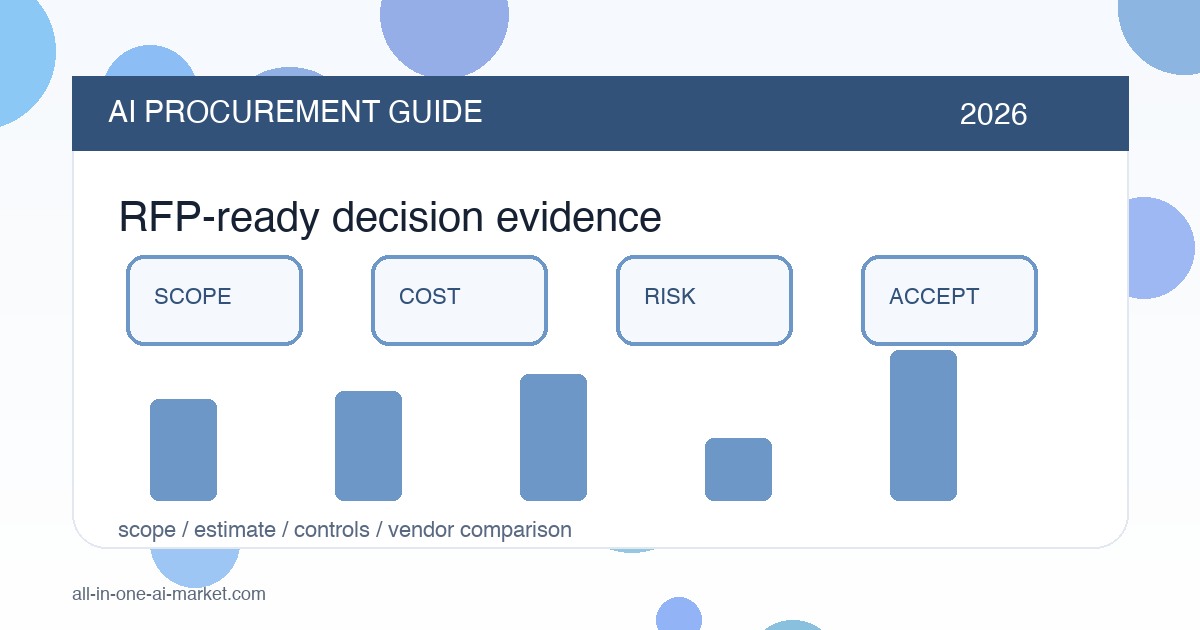Click the word vendor comparison in caption
Image resolution: width=1200 pixels, height=630 pixels.
pos(480,529)
